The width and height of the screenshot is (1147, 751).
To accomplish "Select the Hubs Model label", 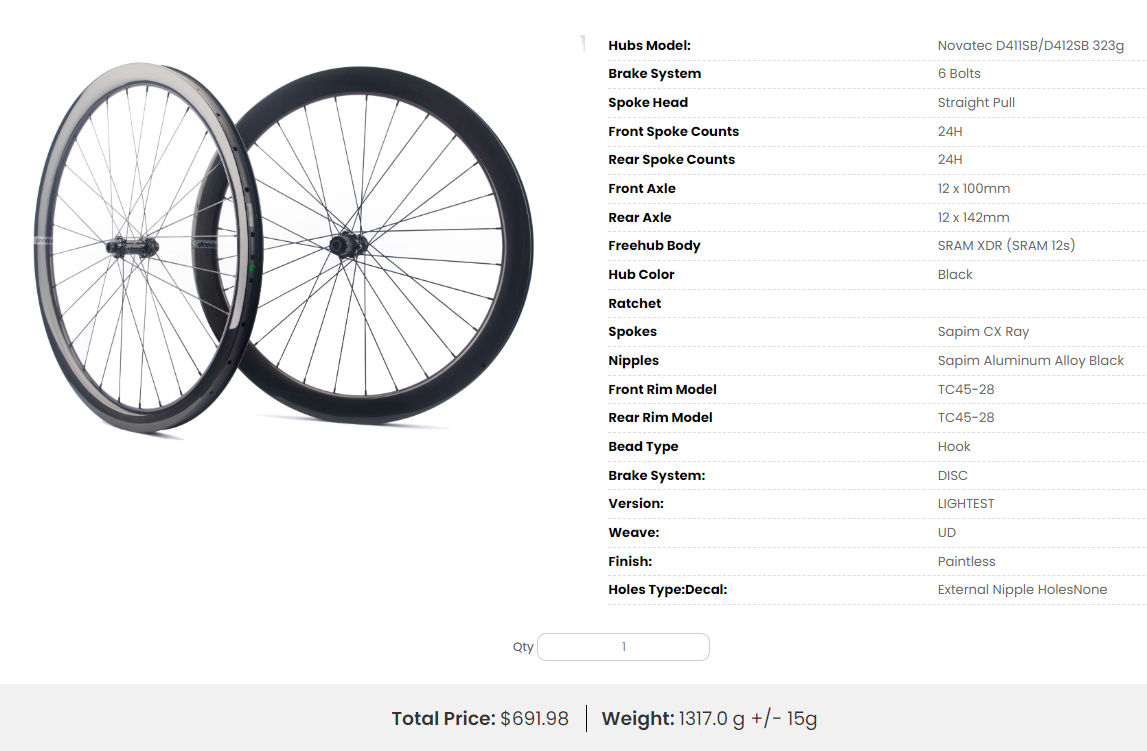I will click(649, 45).
